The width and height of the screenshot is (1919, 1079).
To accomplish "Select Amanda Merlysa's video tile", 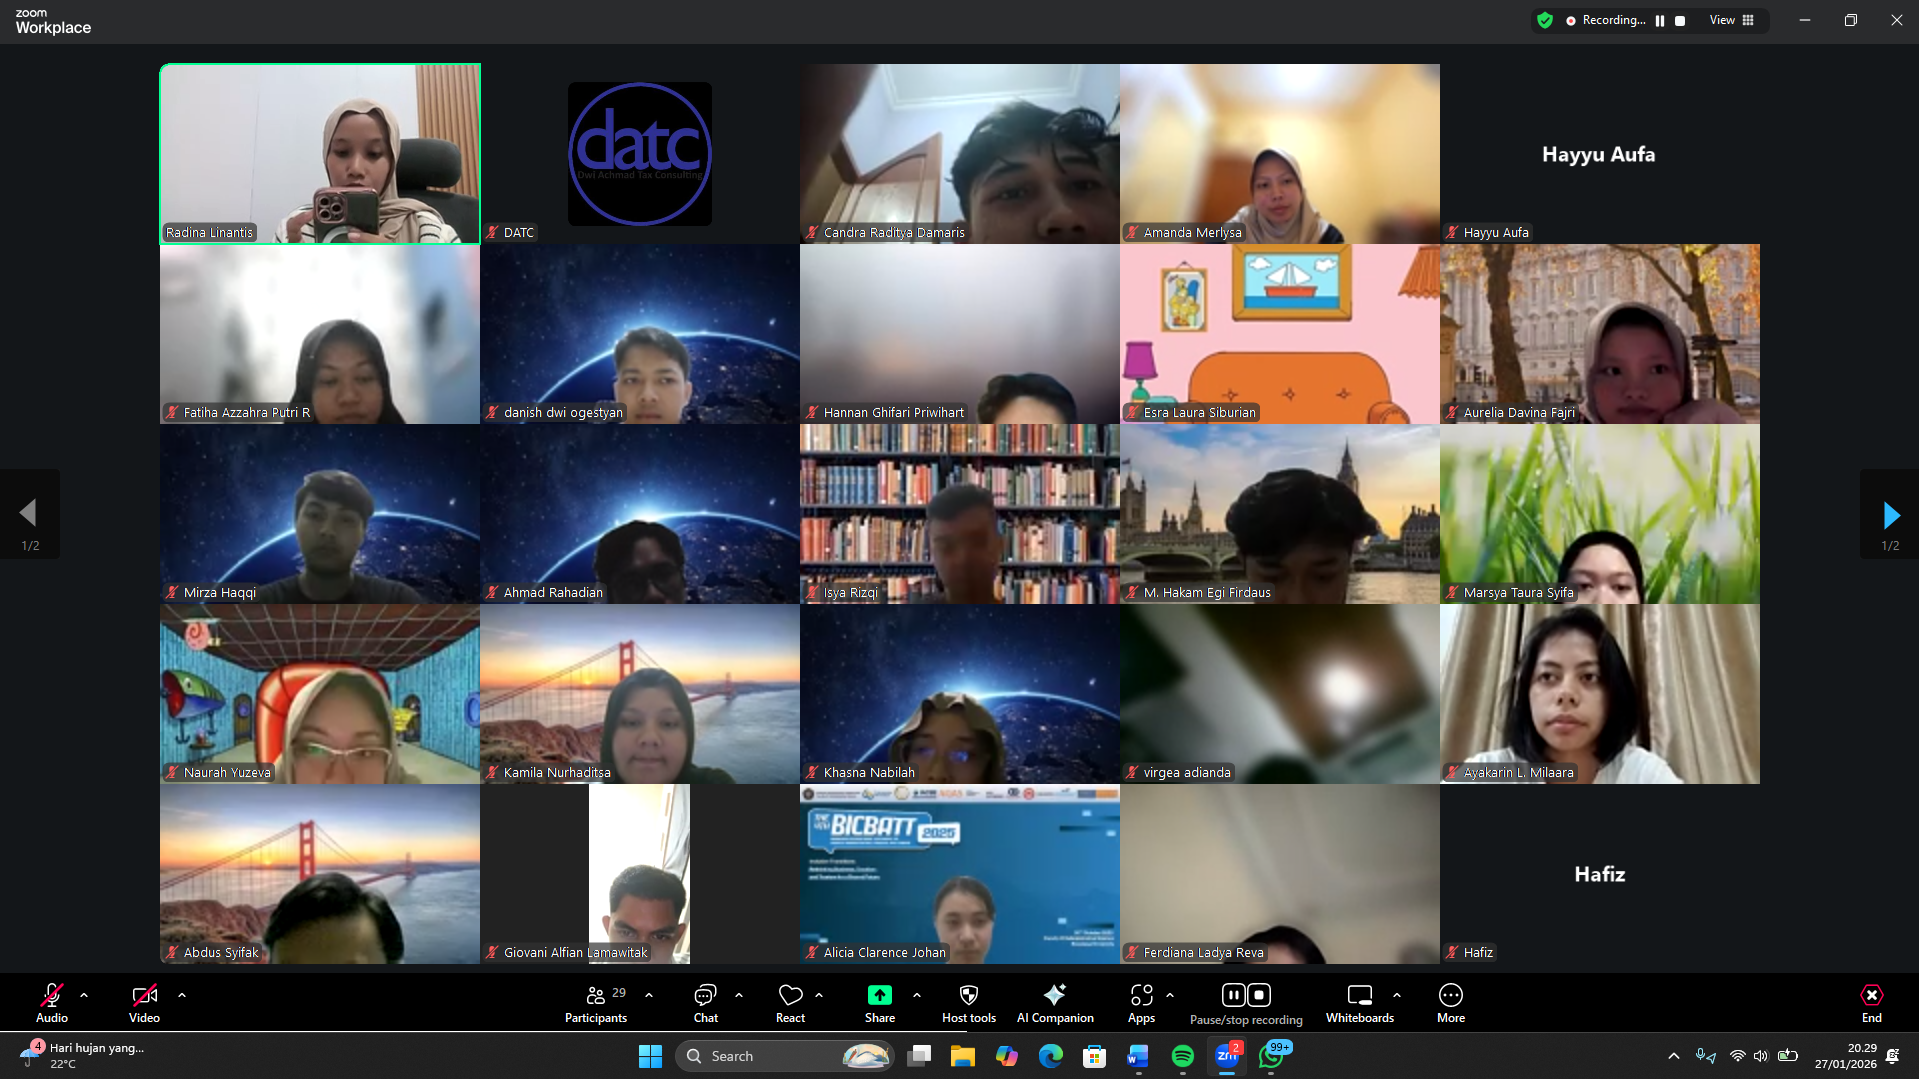I will pos(1279,154).
